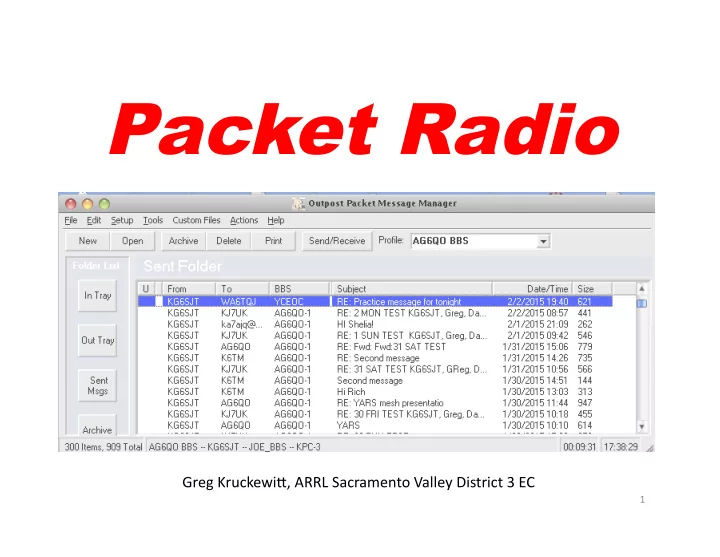Click the date 2/1/2015 21:09 cell
720x557 pixels.
(x=538, y=324)
